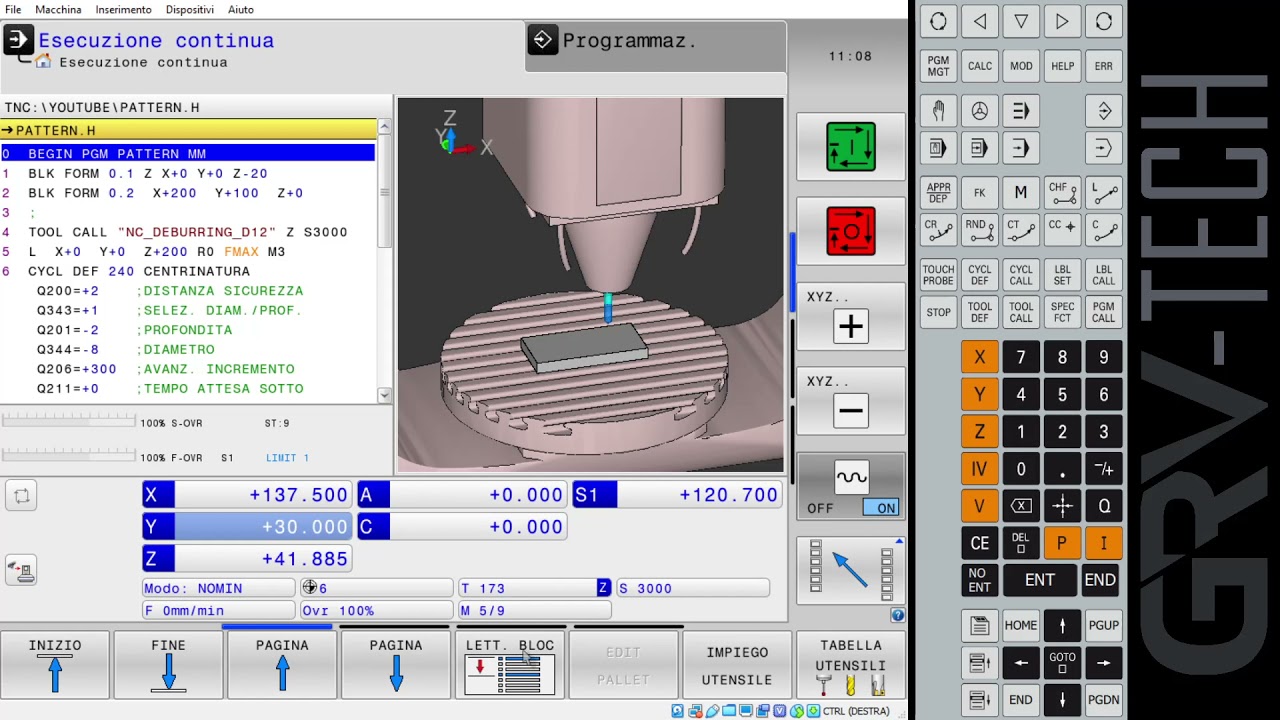This screenshot has width=1280, height=720.
Task: Click the CR circle radius key
Action: click(x=938, y=231)
